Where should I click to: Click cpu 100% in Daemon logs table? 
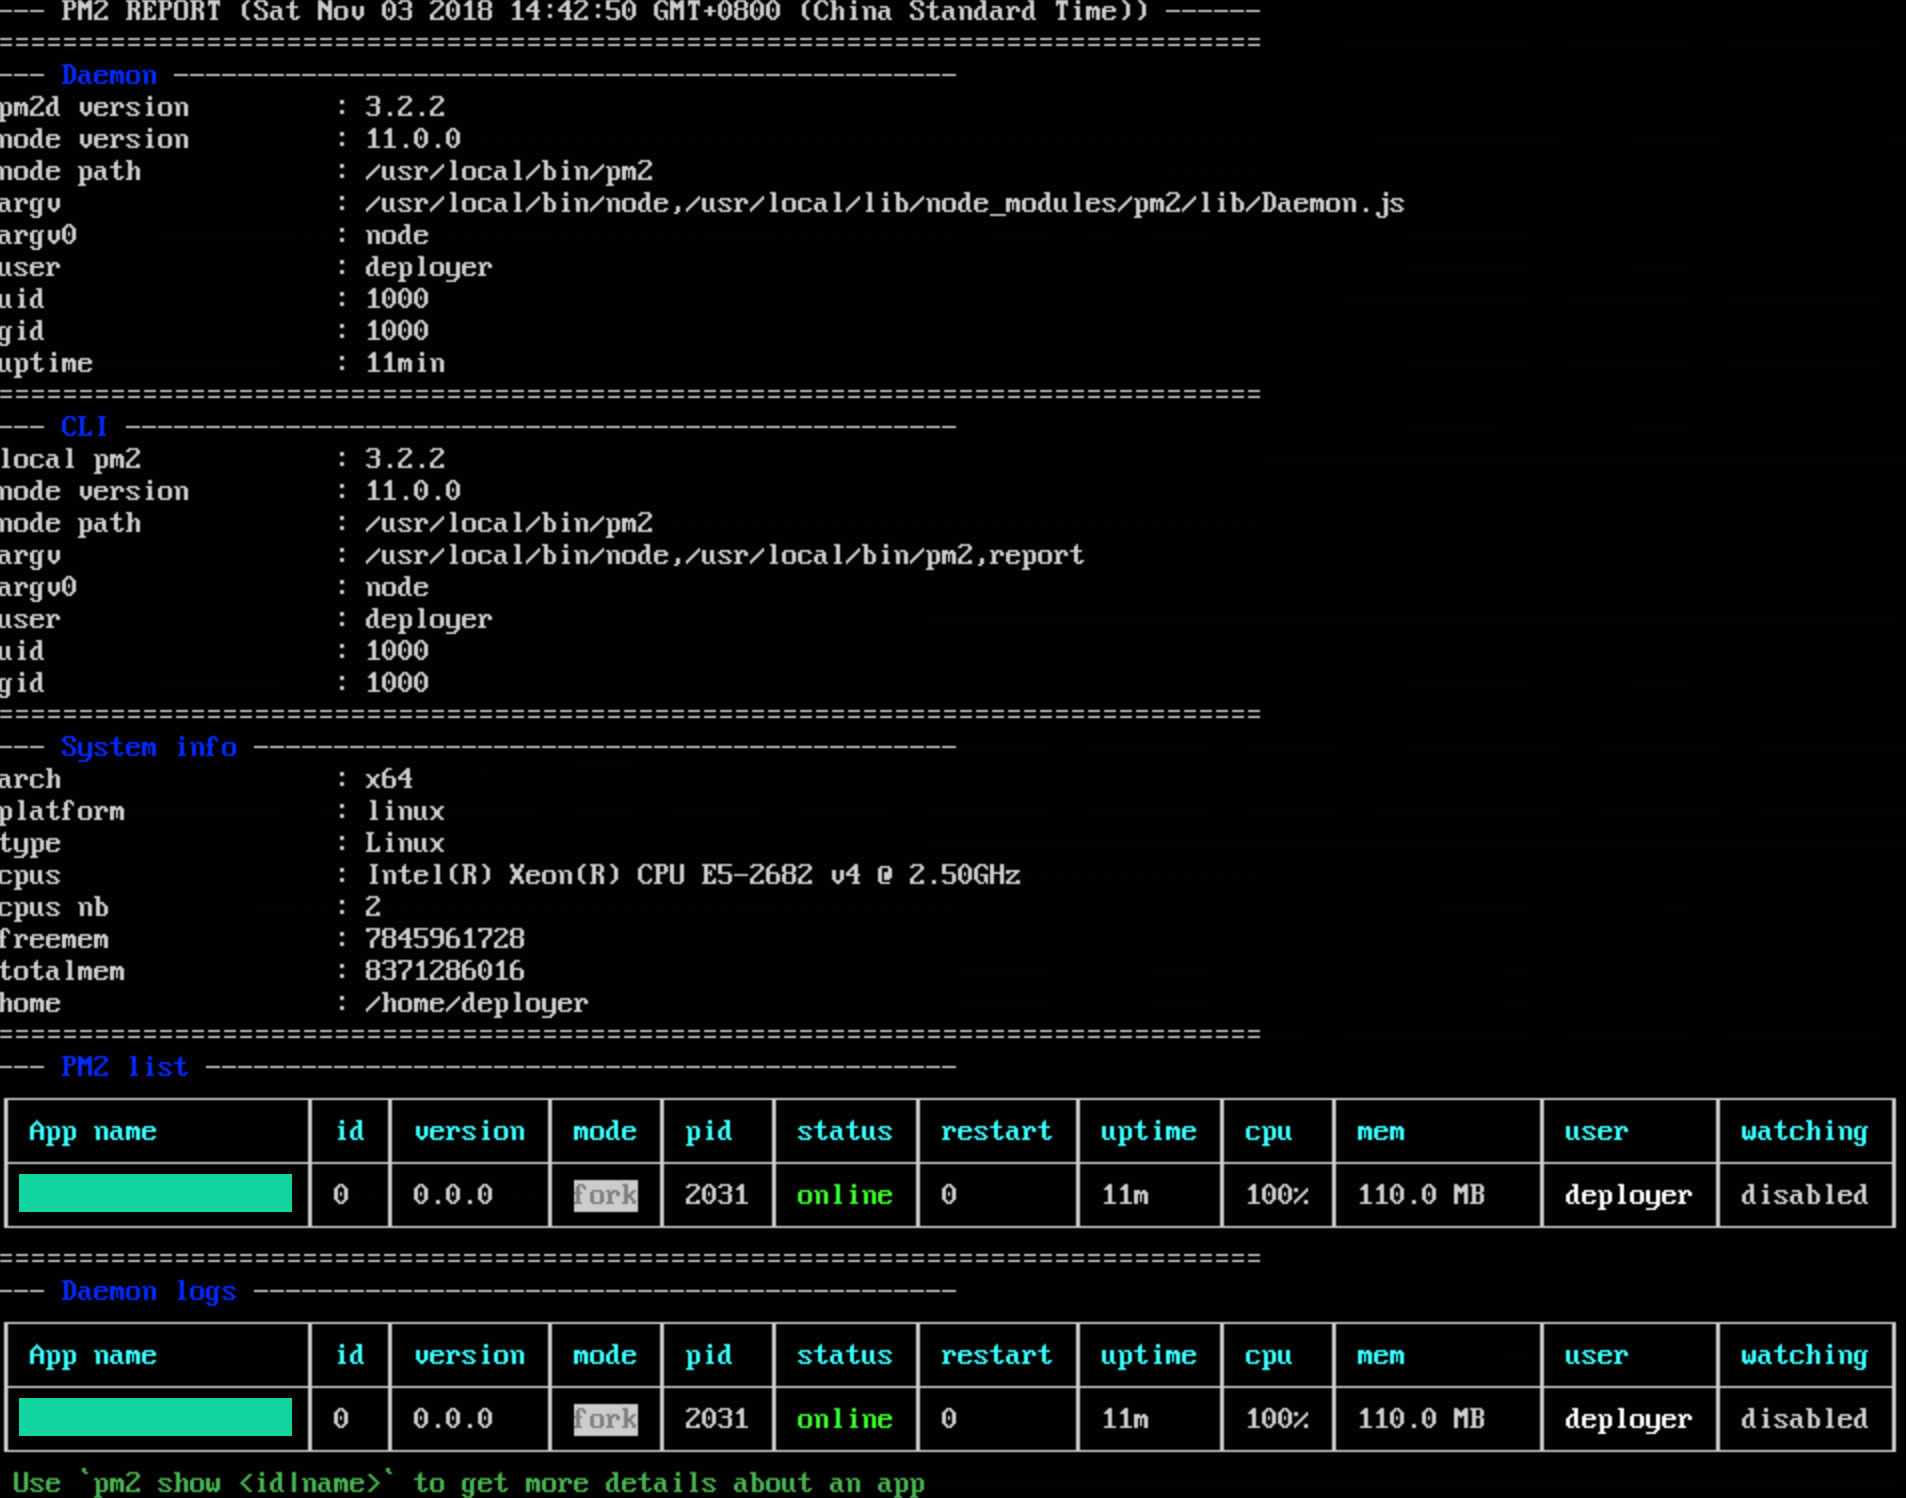coord(1276,1419)
